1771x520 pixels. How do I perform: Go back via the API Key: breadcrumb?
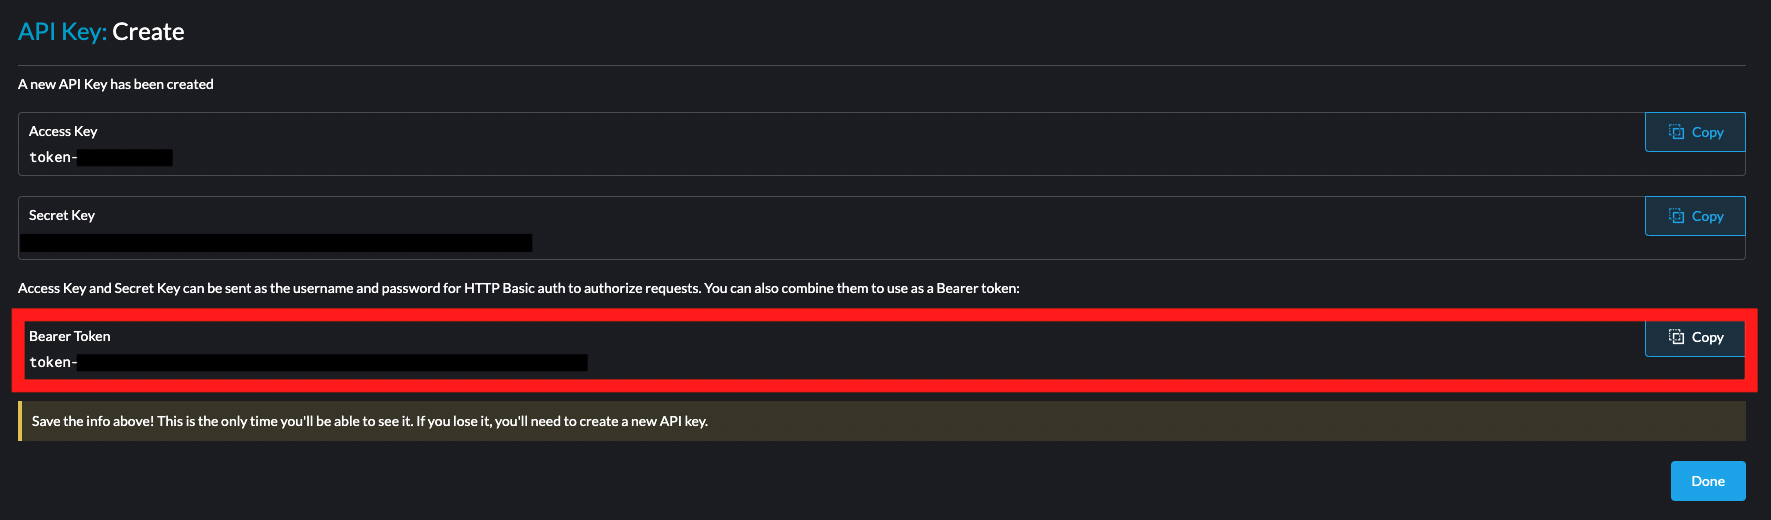[x=62, y=32]
